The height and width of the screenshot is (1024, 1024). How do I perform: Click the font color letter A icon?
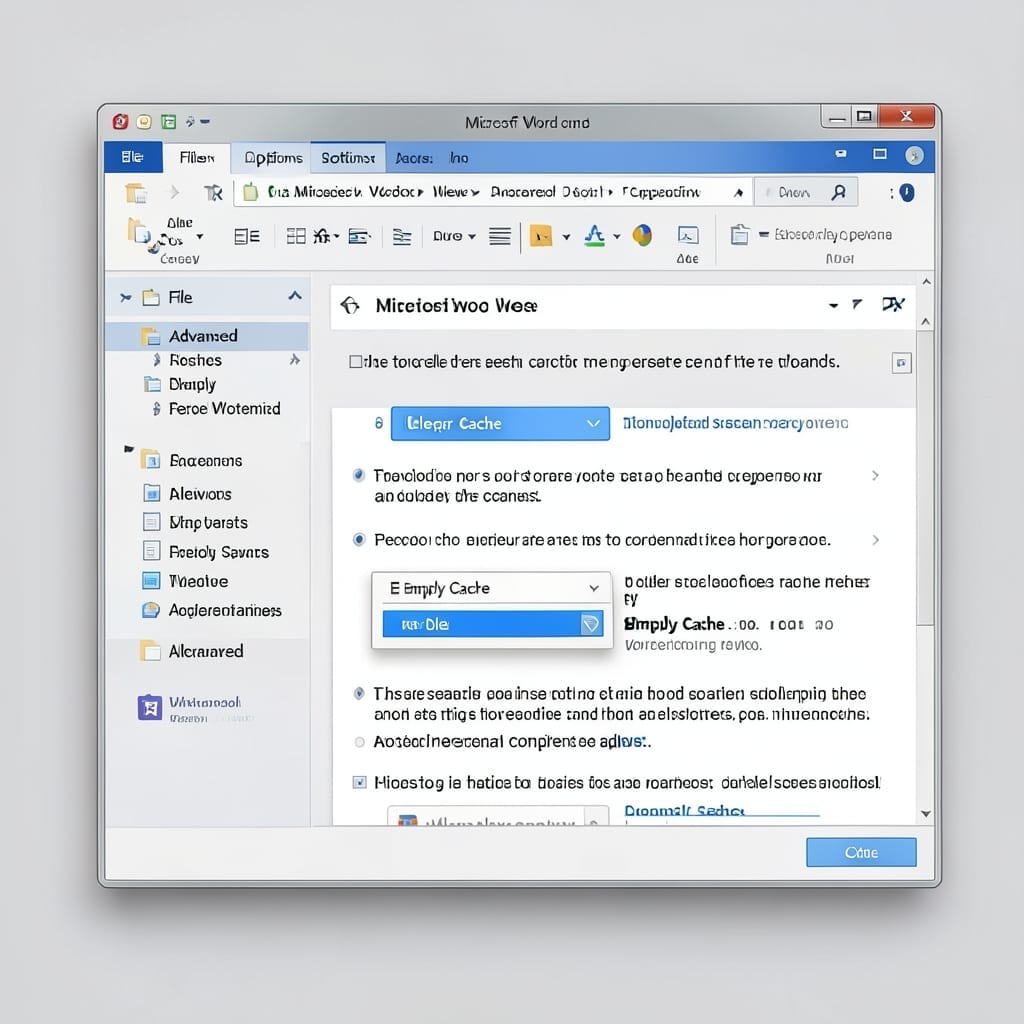click(594, 235)
